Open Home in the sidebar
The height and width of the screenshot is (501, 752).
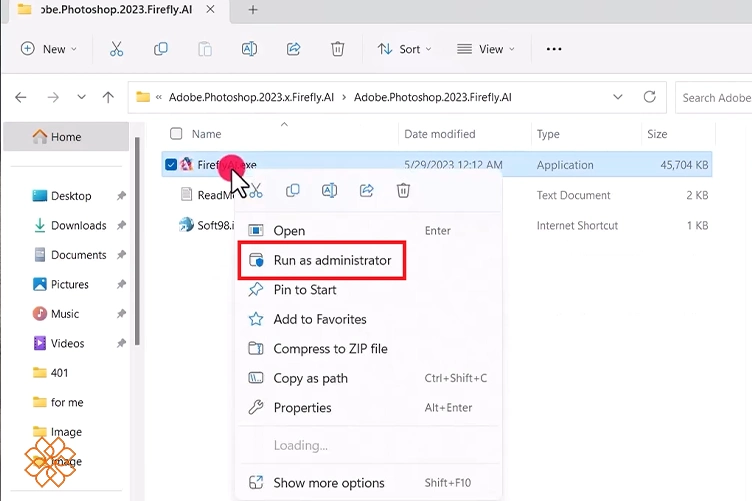point(66,137)
